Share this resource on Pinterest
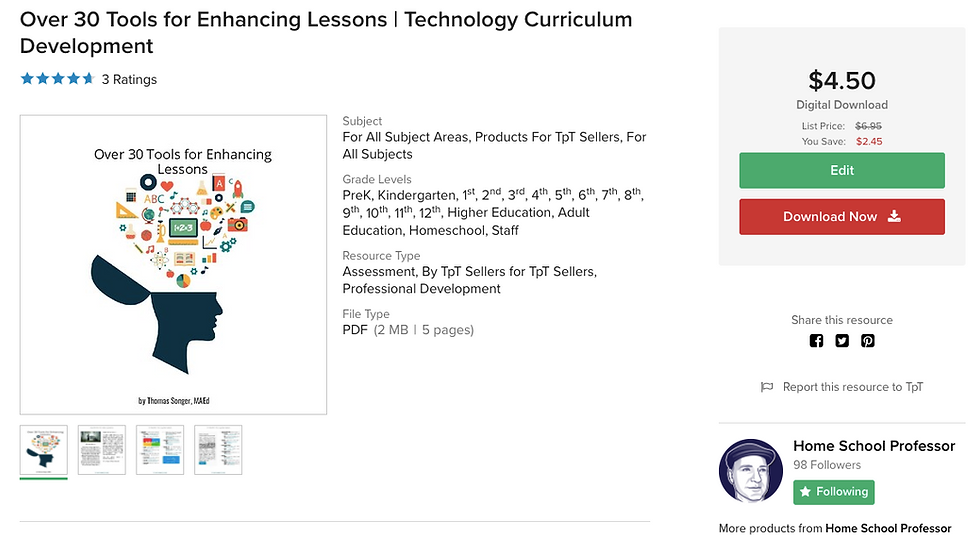Screen dimensions: 980x539 868,341
